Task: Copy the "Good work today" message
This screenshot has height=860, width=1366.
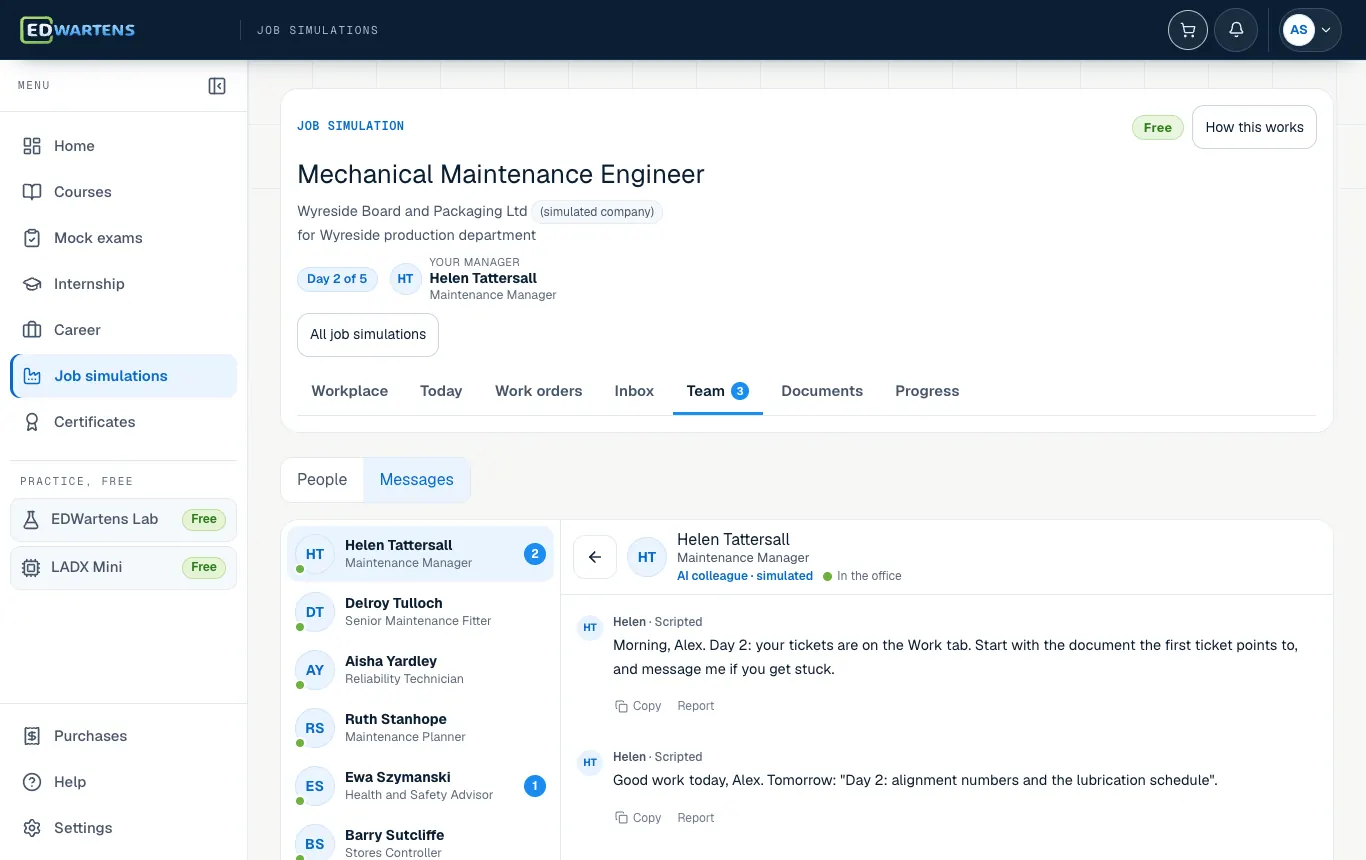Action: [638, 818]
